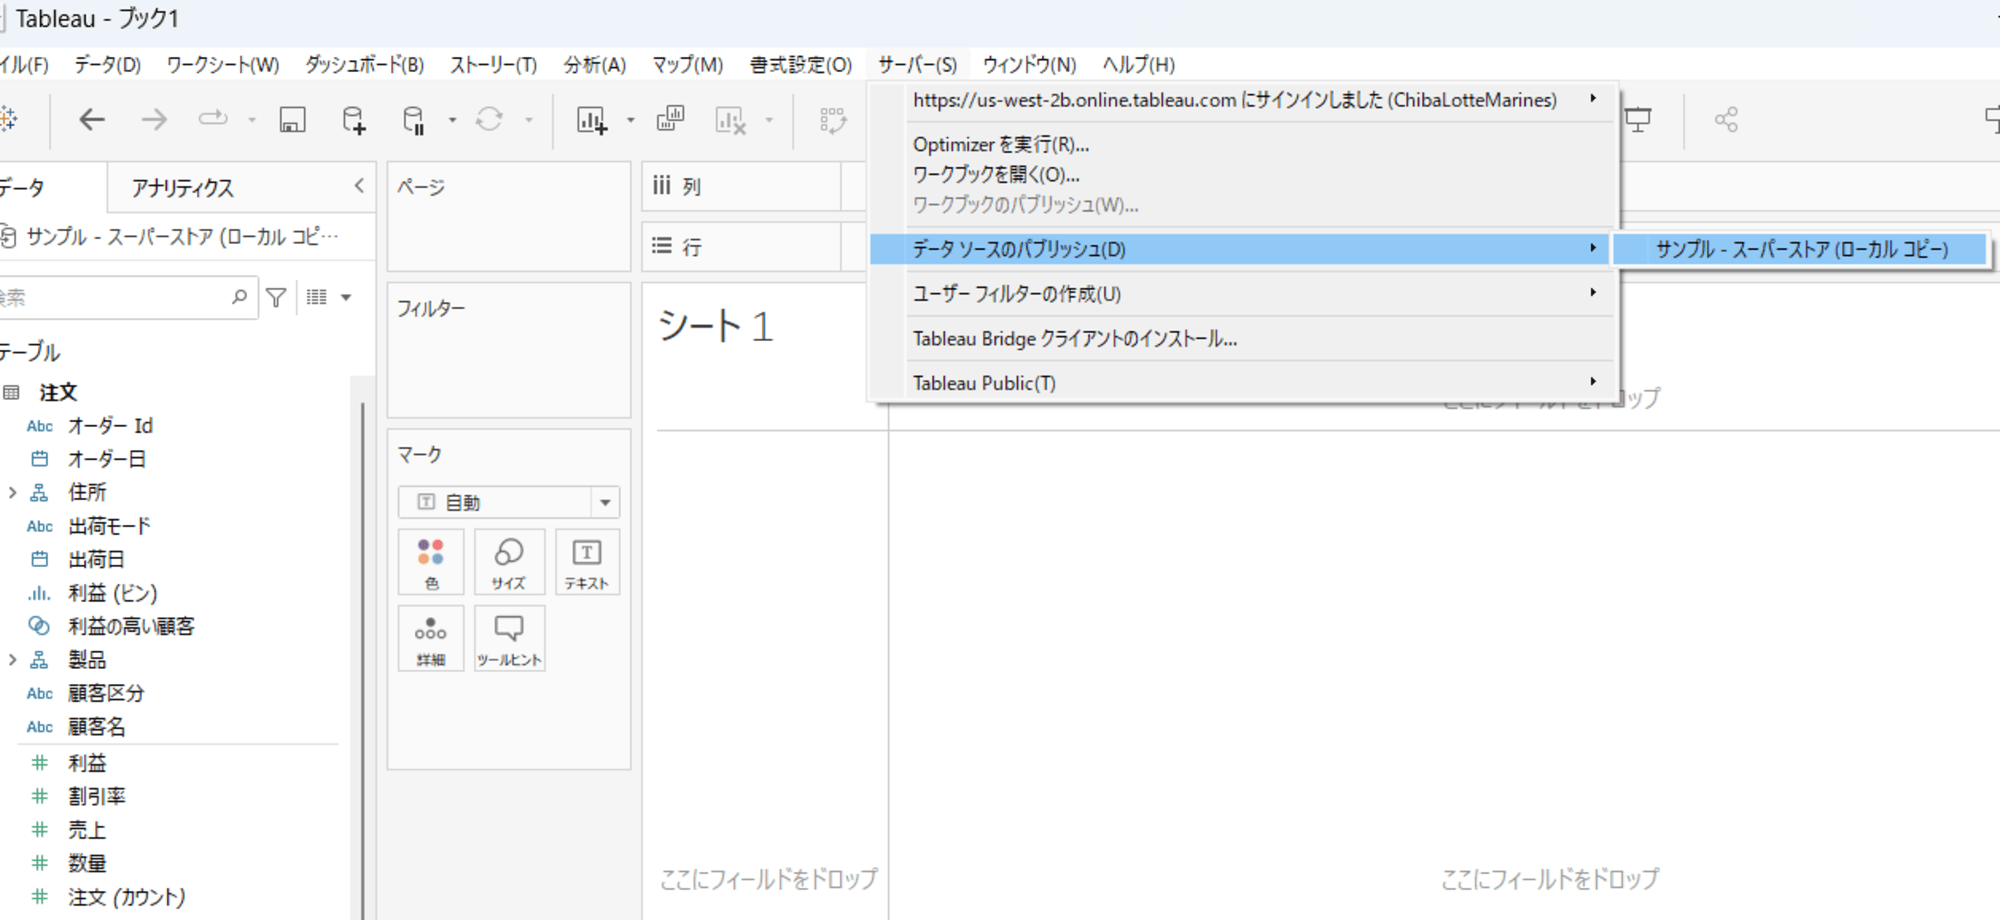Select the 利益の高い顧客 set field

pos(131,626)
